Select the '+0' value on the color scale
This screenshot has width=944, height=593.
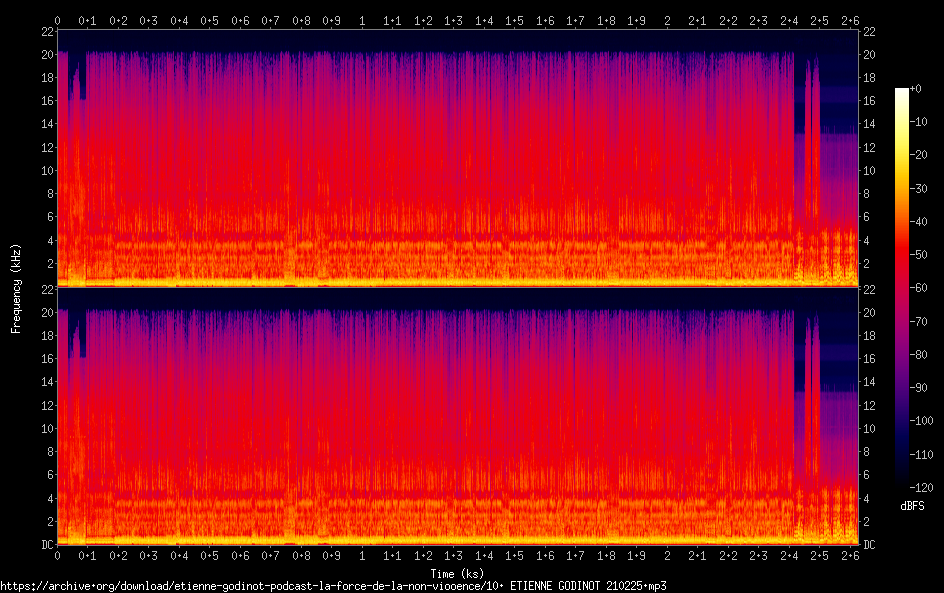coord(916,88)
